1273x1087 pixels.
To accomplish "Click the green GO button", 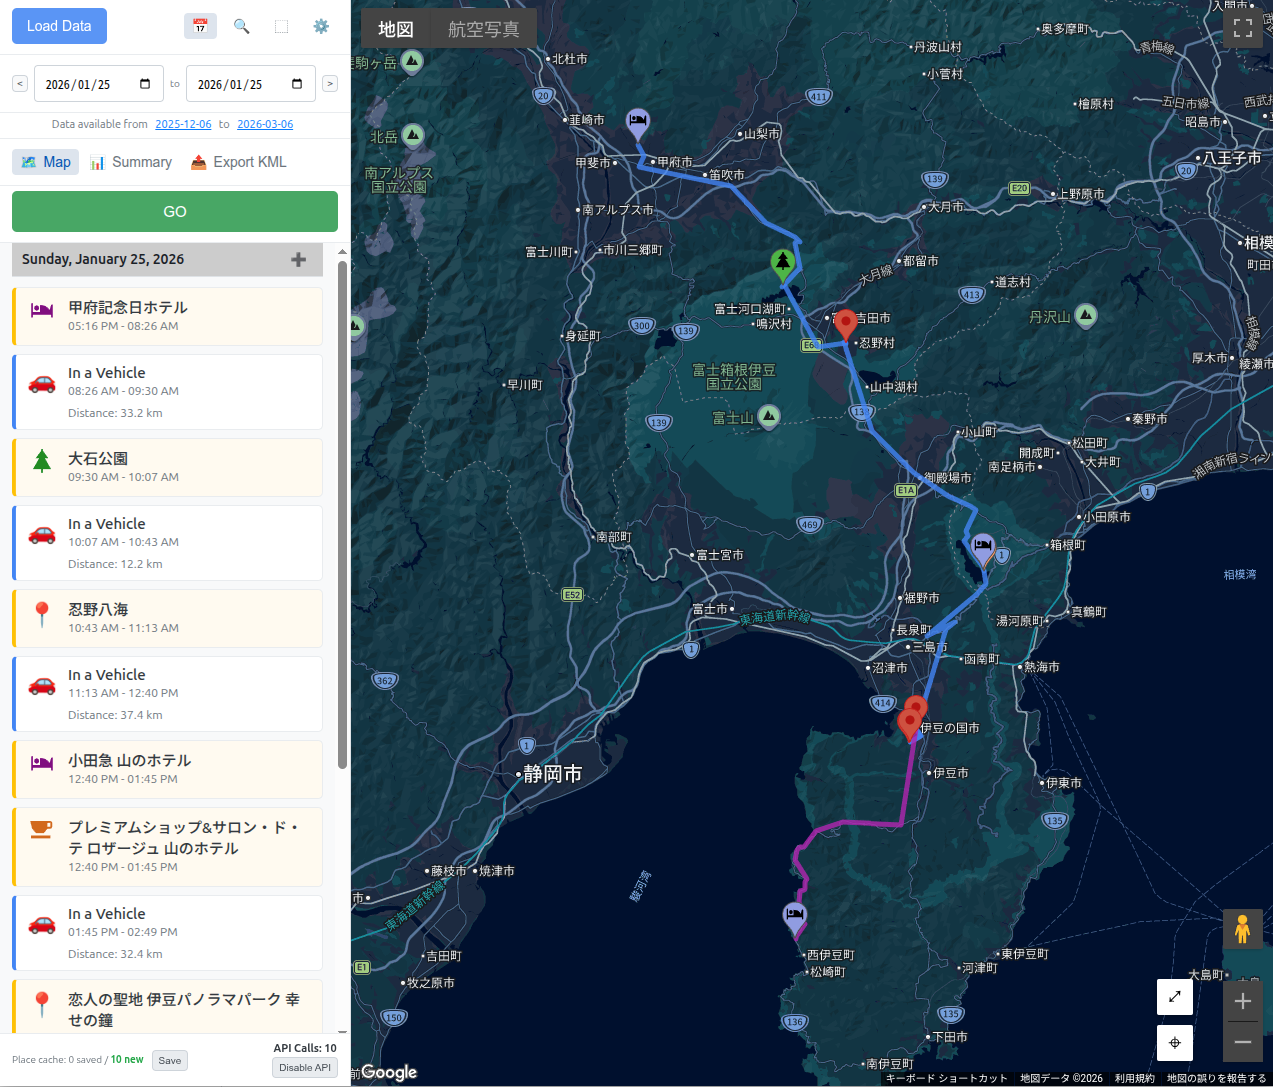I will (175, 212).
